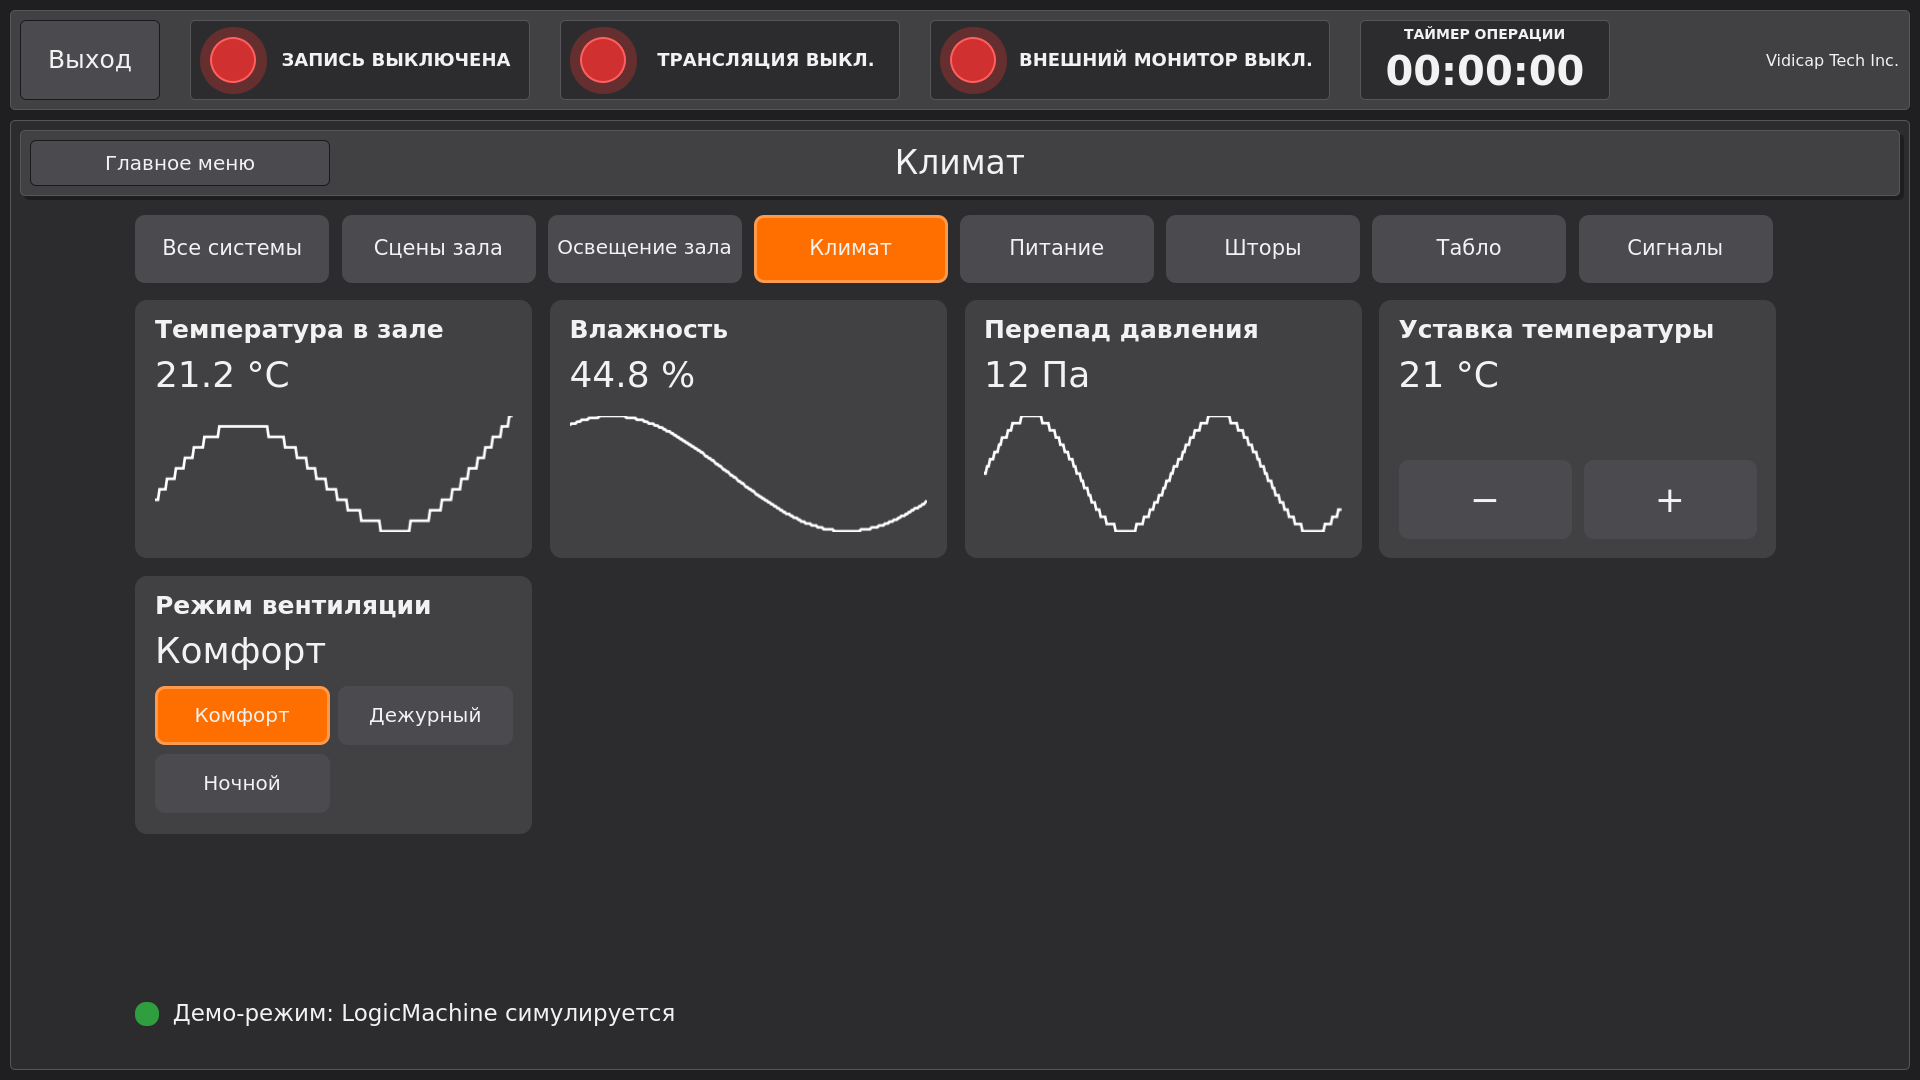Select the Дежурный ventilation mode

pos(425,715)
